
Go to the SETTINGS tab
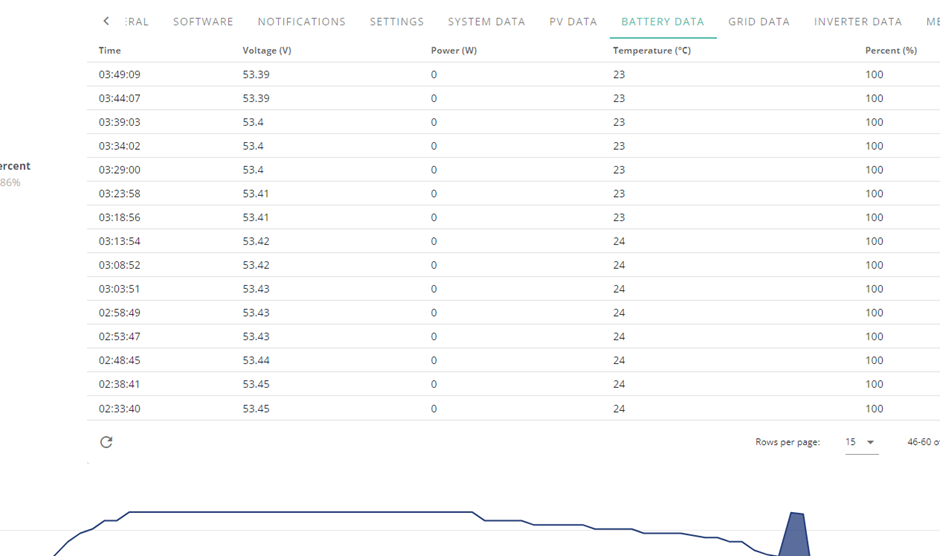pyautogui.click(x=397, y=22)
